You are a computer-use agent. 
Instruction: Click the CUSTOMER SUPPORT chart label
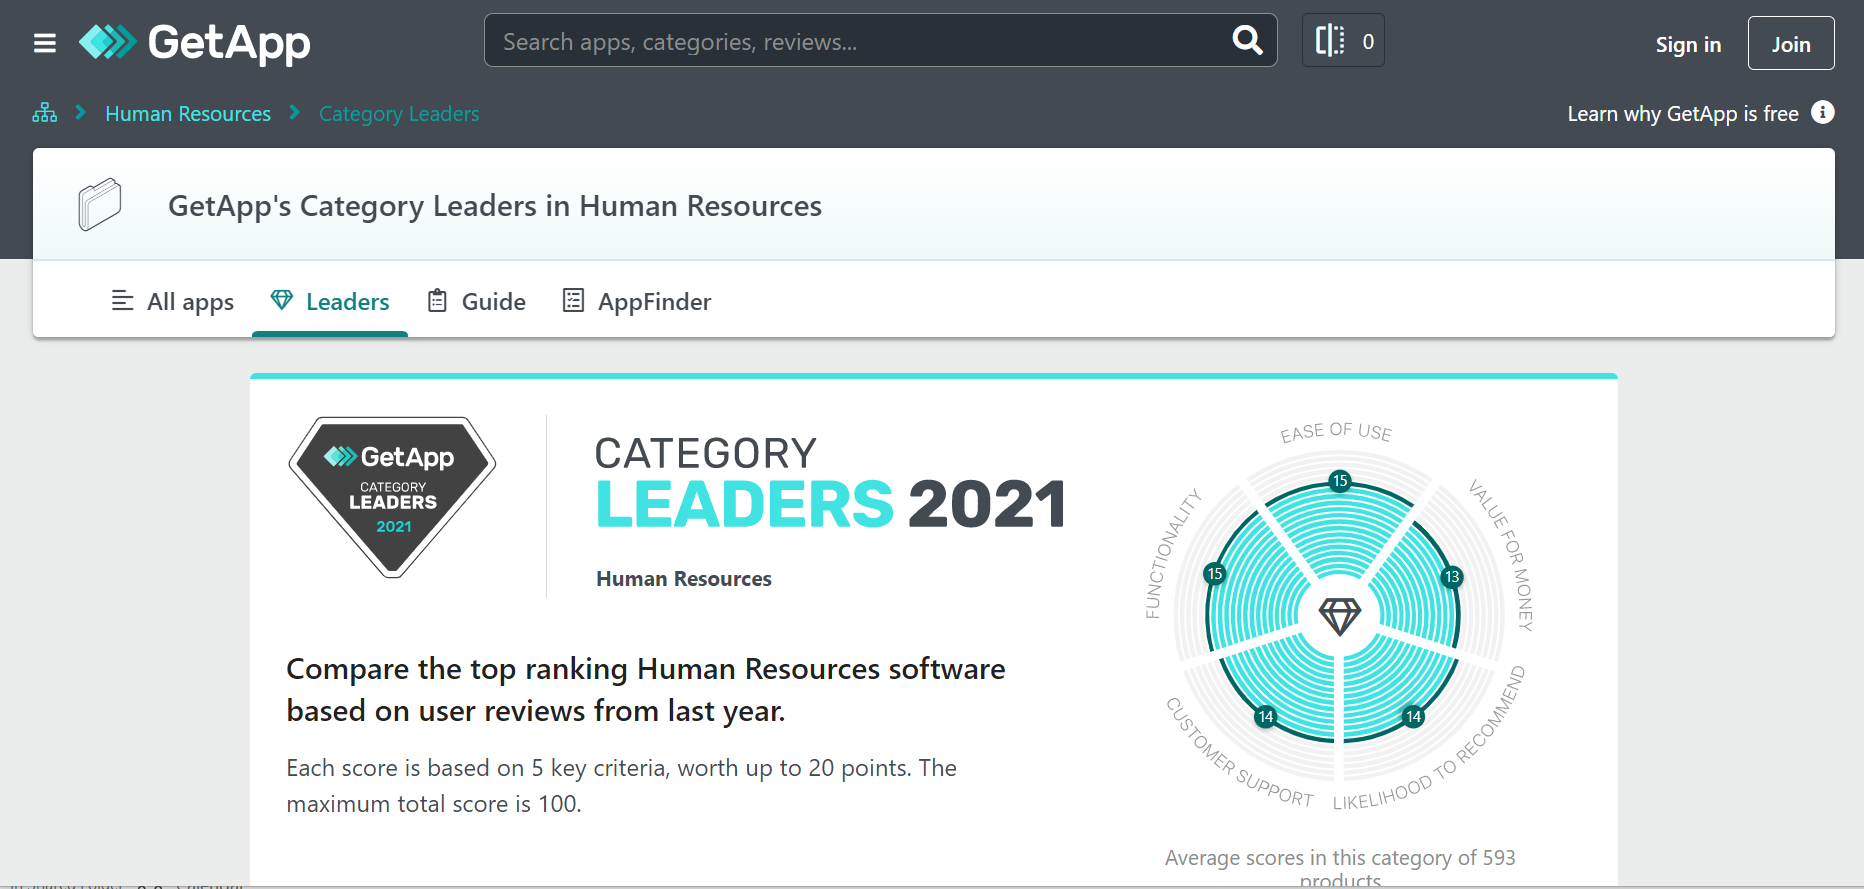pyautogui.click(x=1239, y=752)
